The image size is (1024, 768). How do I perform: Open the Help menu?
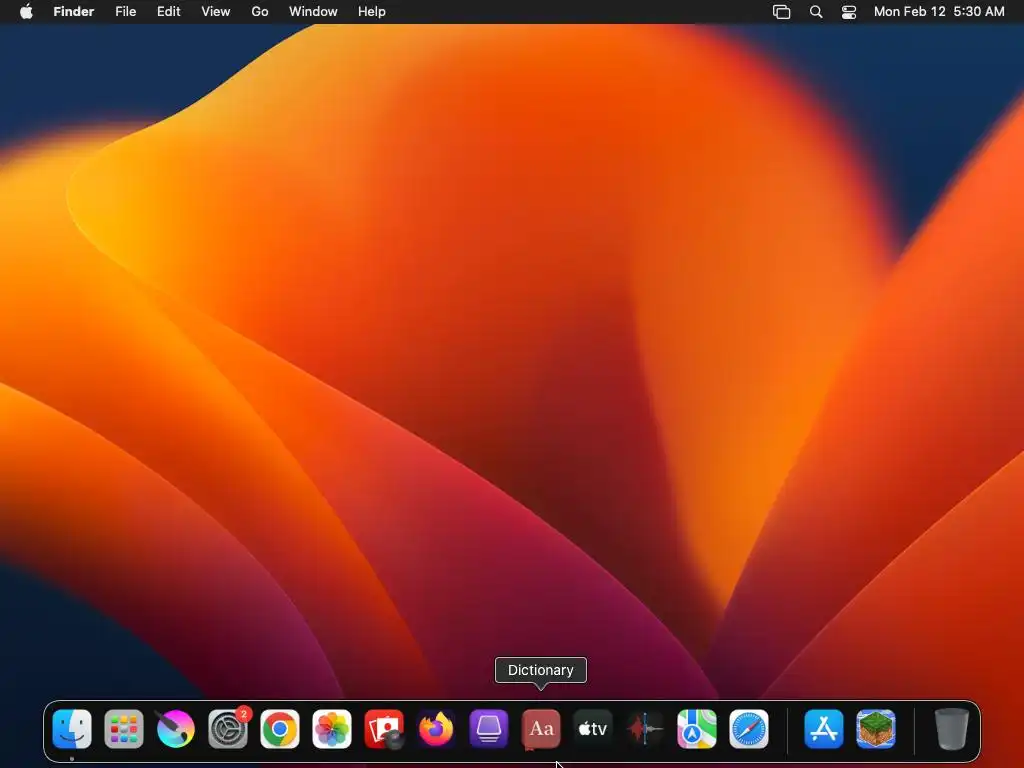click(x=372, y=12)
